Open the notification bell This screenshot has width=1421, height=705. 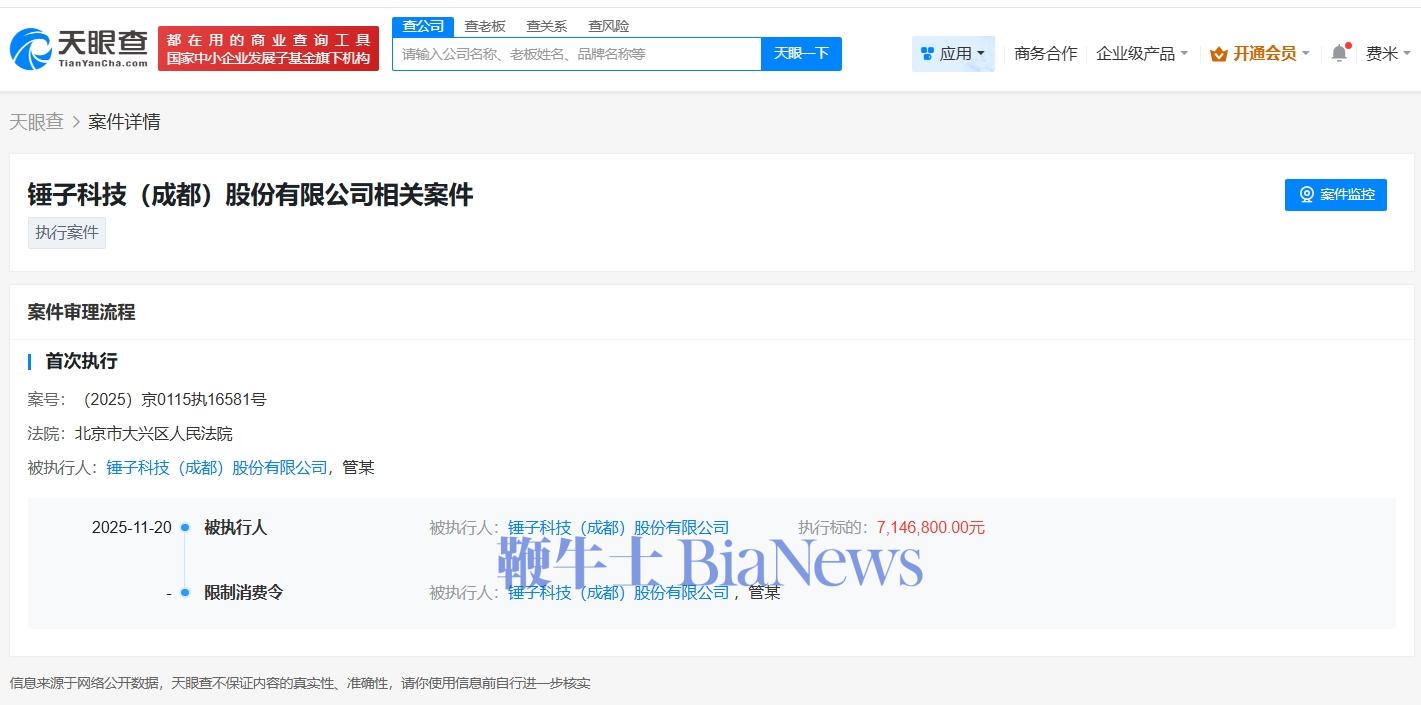click(1339, 53)
